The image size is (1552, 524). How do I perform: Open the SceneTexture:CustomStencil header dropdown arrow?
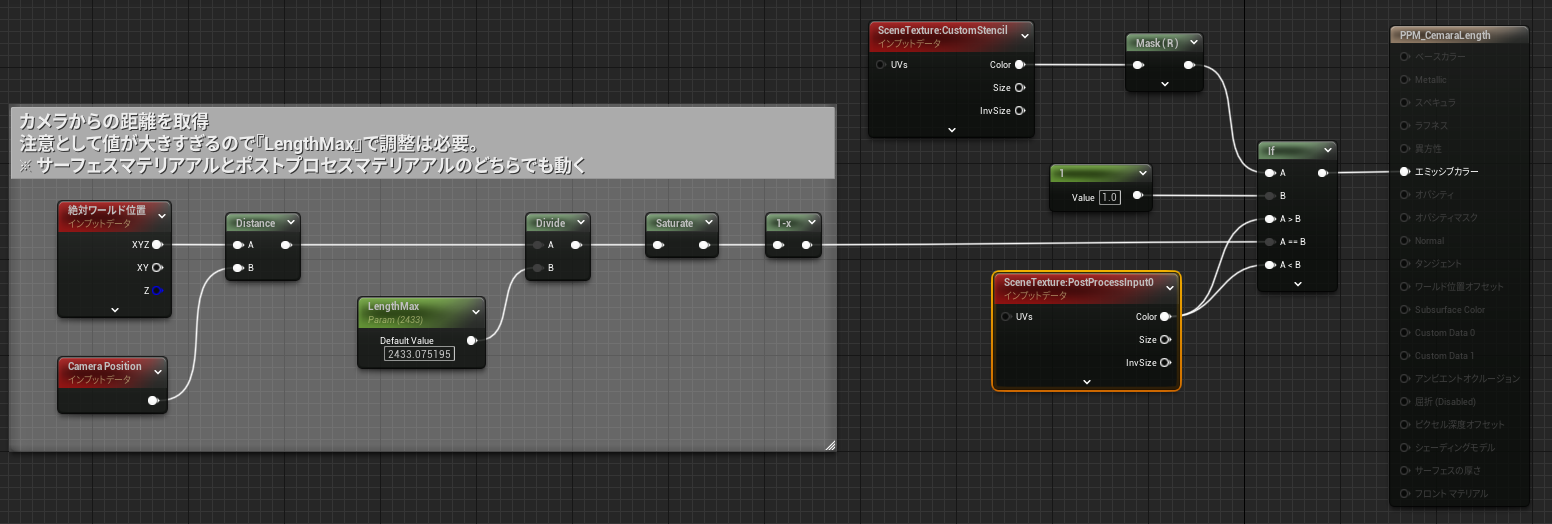(x=1024, y=37)
